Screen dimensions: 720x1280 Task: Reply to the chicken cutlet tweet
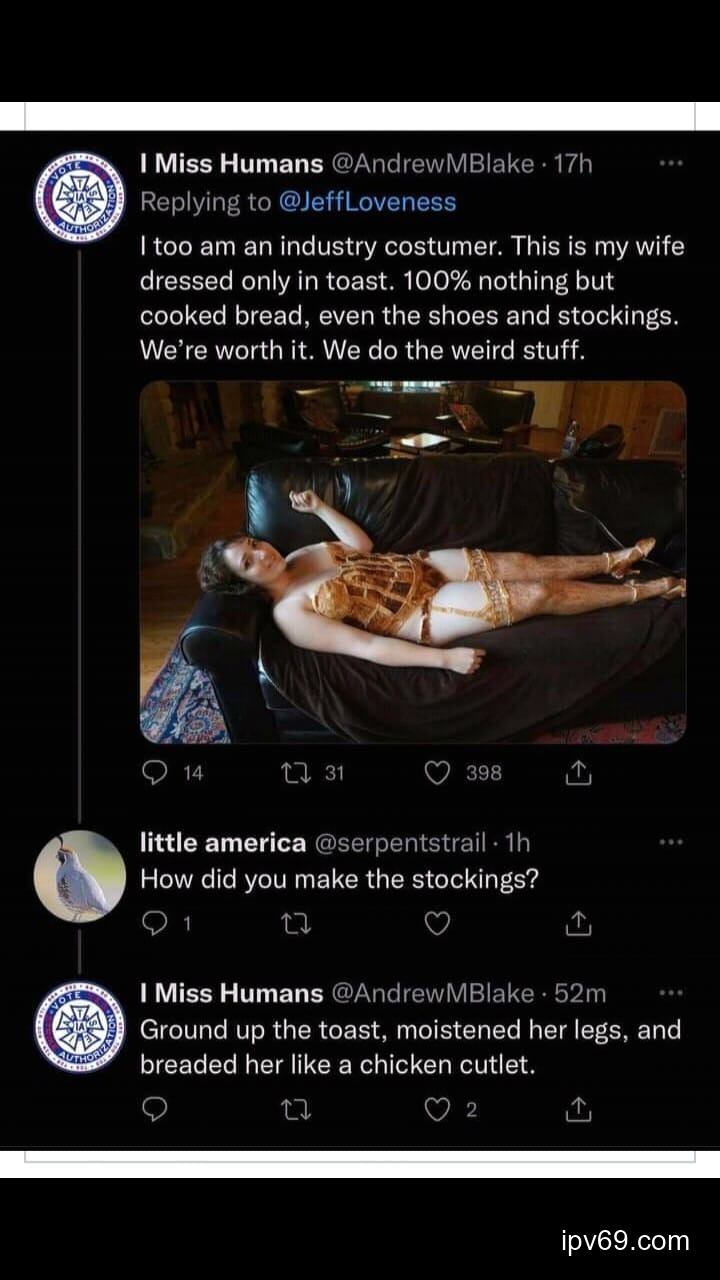(157, 1110)
